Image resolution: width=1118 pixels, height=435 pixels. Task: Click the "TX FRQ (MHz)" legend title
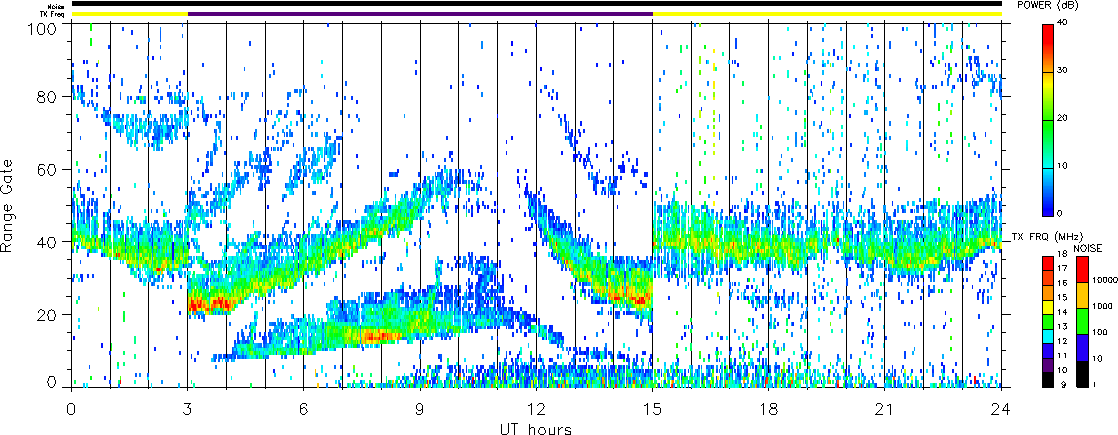pos(1047,236)
